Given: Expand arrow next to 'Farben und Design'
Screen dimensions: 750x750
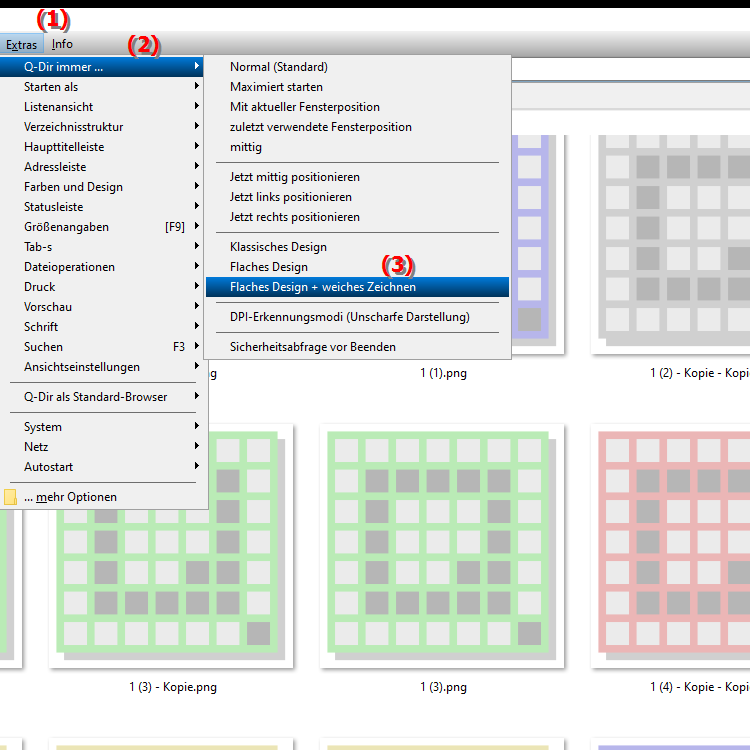Looking at the screenshot, I should [x=197, y=186].
